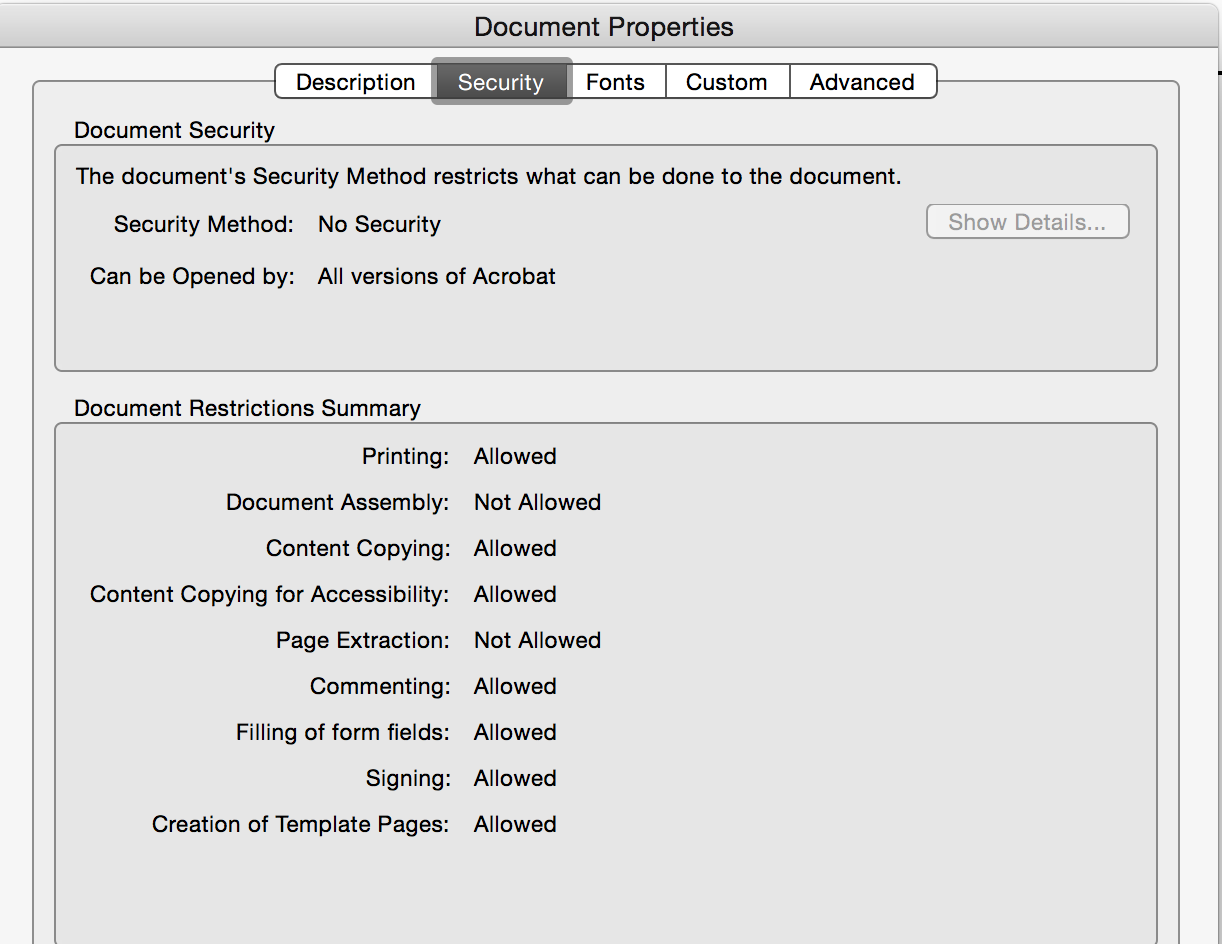The height and width of the screenshot is (944, 1222).
Task: Go to the Custom tab
Action: [726, 82]
